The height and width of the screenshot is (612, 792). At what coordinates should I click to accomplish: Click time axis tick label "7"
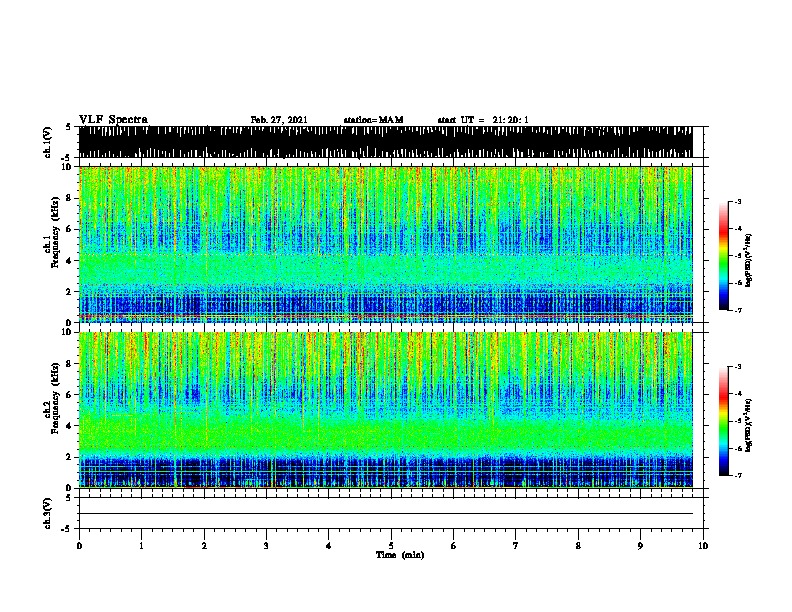[x=516, y=545]
